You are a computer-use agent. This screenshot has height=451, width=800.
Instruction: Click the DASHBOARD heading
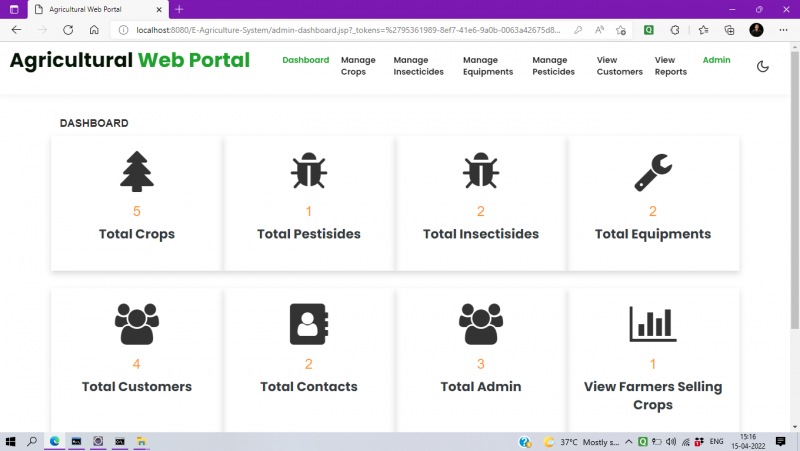click(94, 123)
